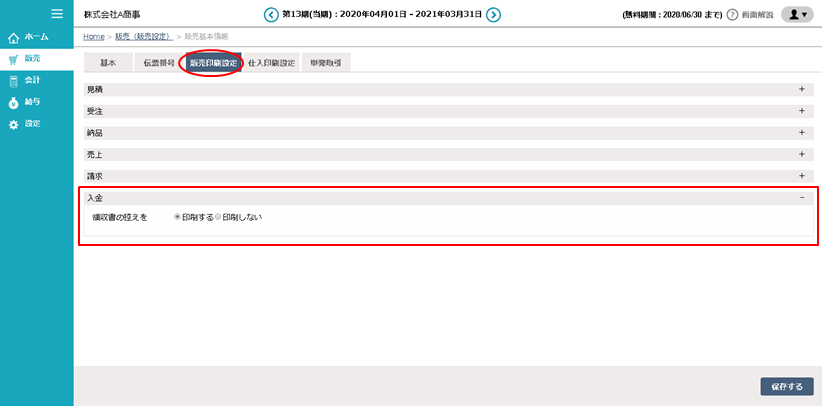Collapse the 入金 section
The image size is (822, 406).
point(801,198)
